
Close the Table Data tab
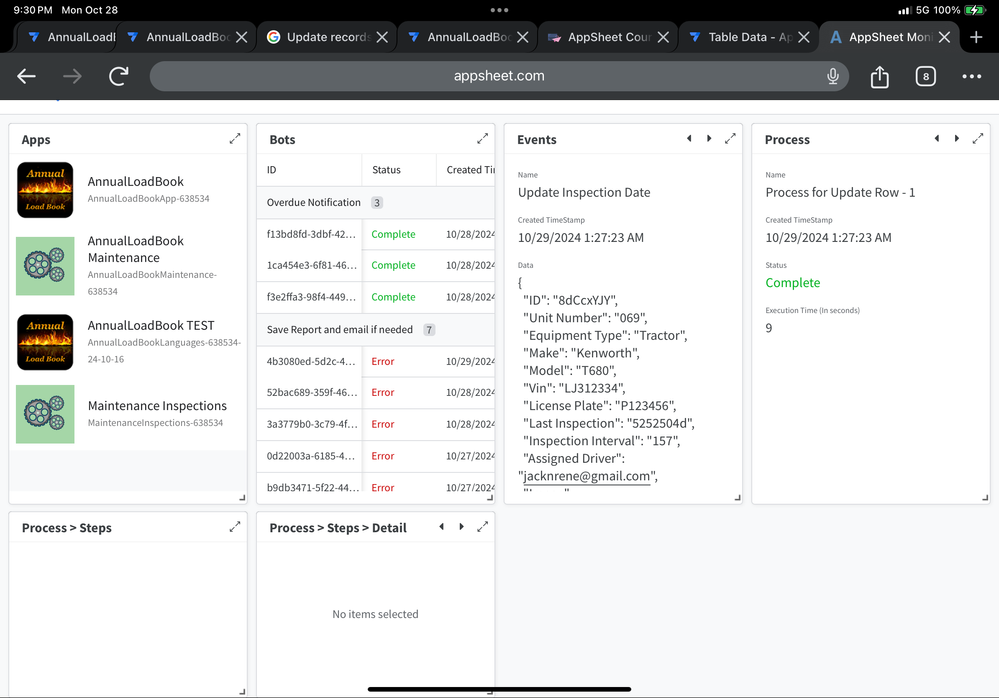[804, 37]
